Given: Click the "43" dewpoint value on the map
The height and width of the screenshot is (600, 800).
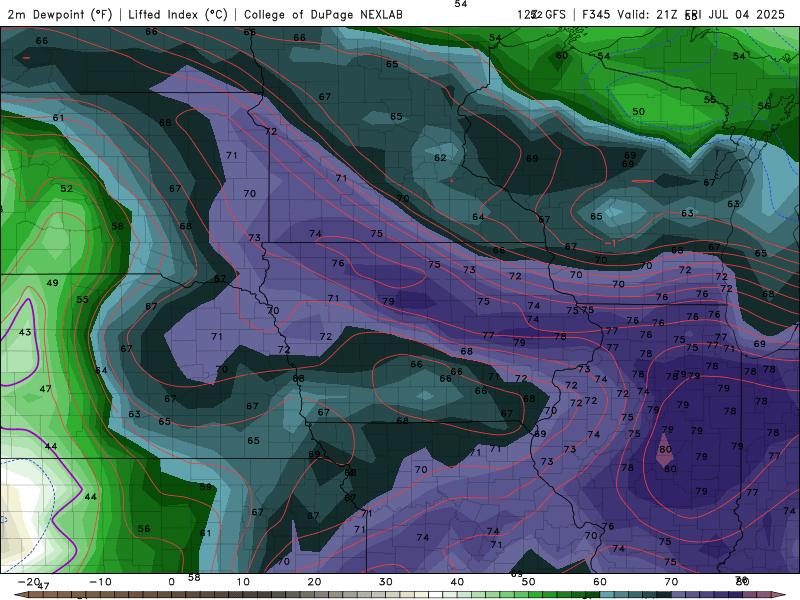Looking at the screenshot, I should click(24, 332).
